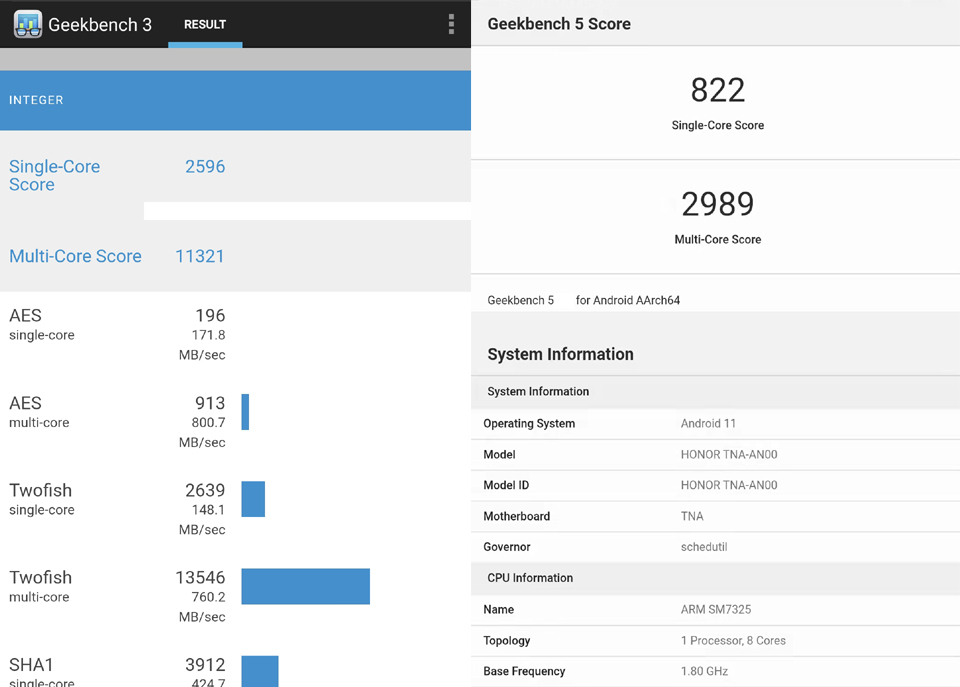Click the AES multi-core result bar

245,412
